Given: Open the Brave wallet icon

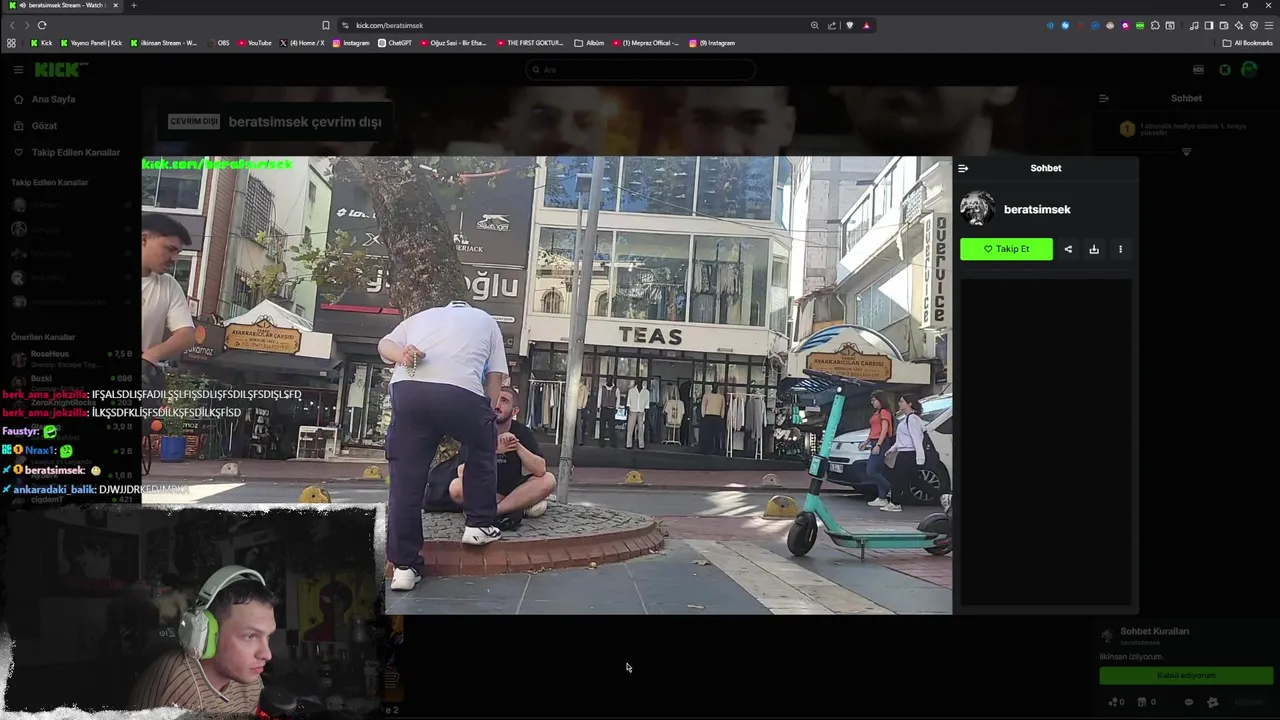Looking at the screenshot, I should [1224, 25].
